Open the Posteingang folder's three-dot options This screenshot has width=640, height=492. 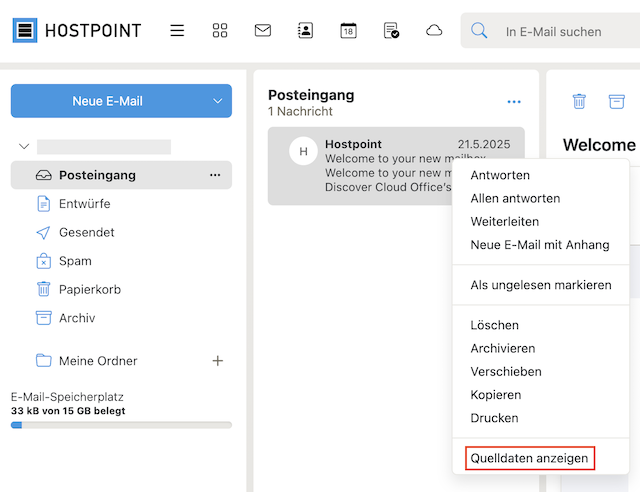pos(215,175)
